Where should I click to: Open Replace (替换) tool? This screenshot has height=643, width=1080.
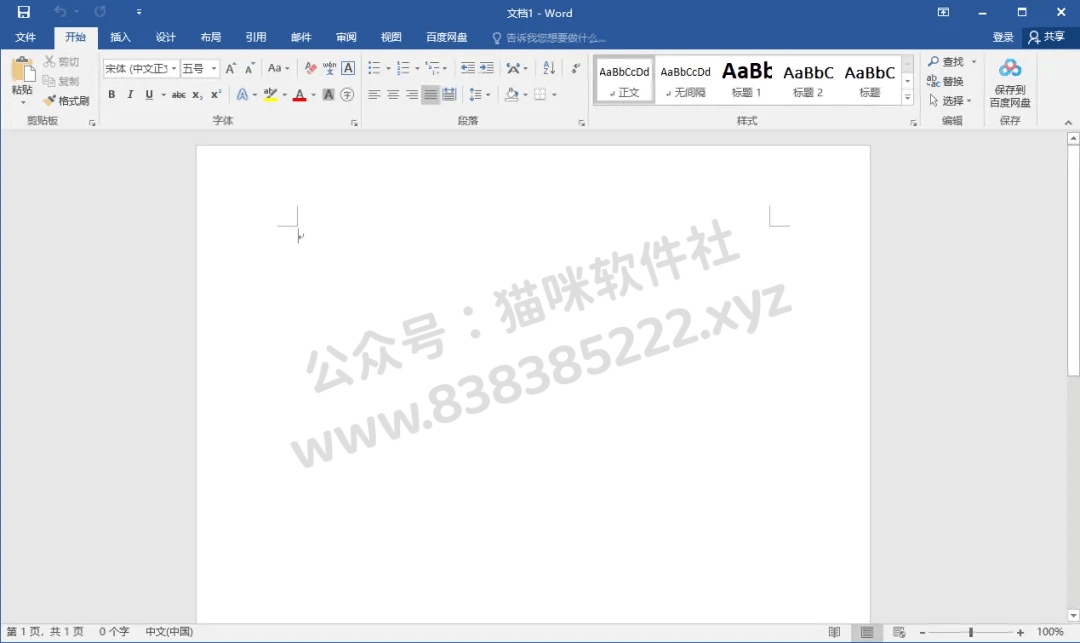pyautogui.click(x=946, y=81)
